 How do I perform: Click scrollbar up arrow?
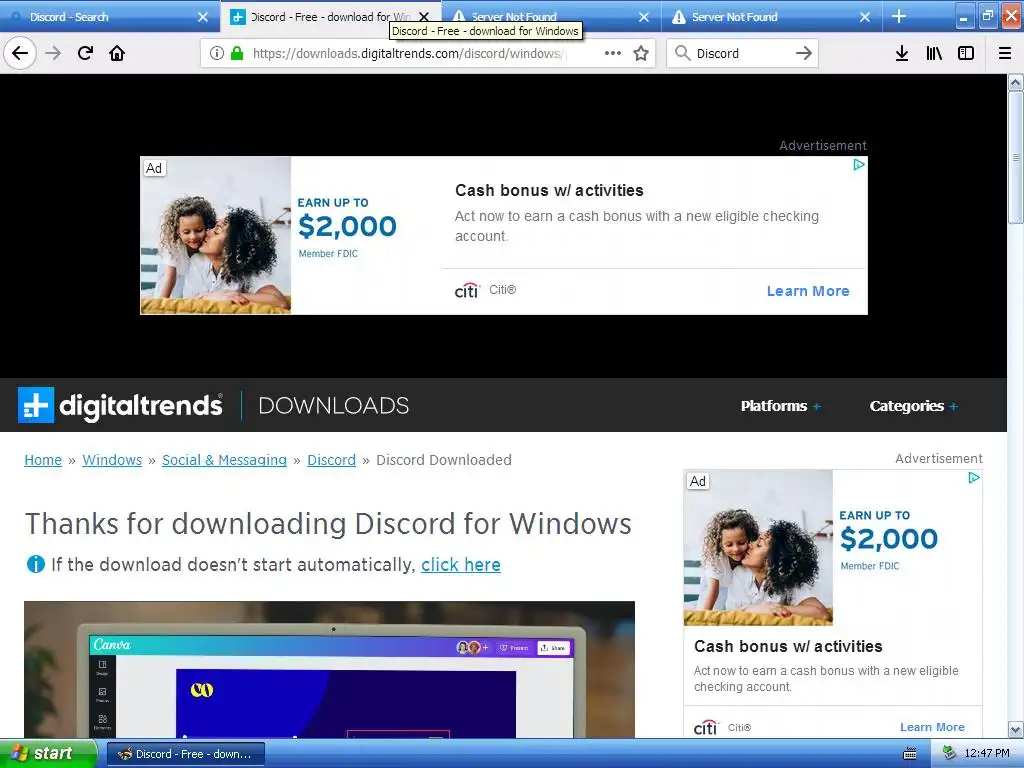tap(1015, 82)
